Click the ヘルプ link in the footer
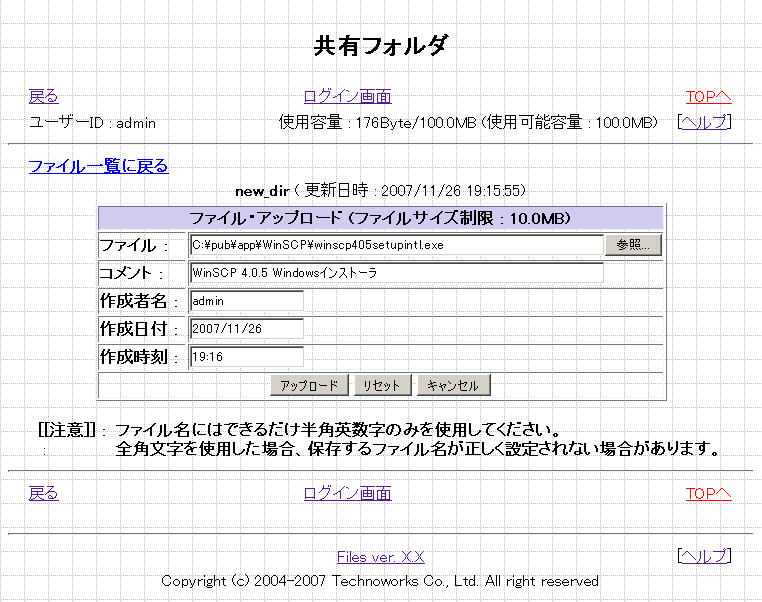 click(x=704, y=556)
